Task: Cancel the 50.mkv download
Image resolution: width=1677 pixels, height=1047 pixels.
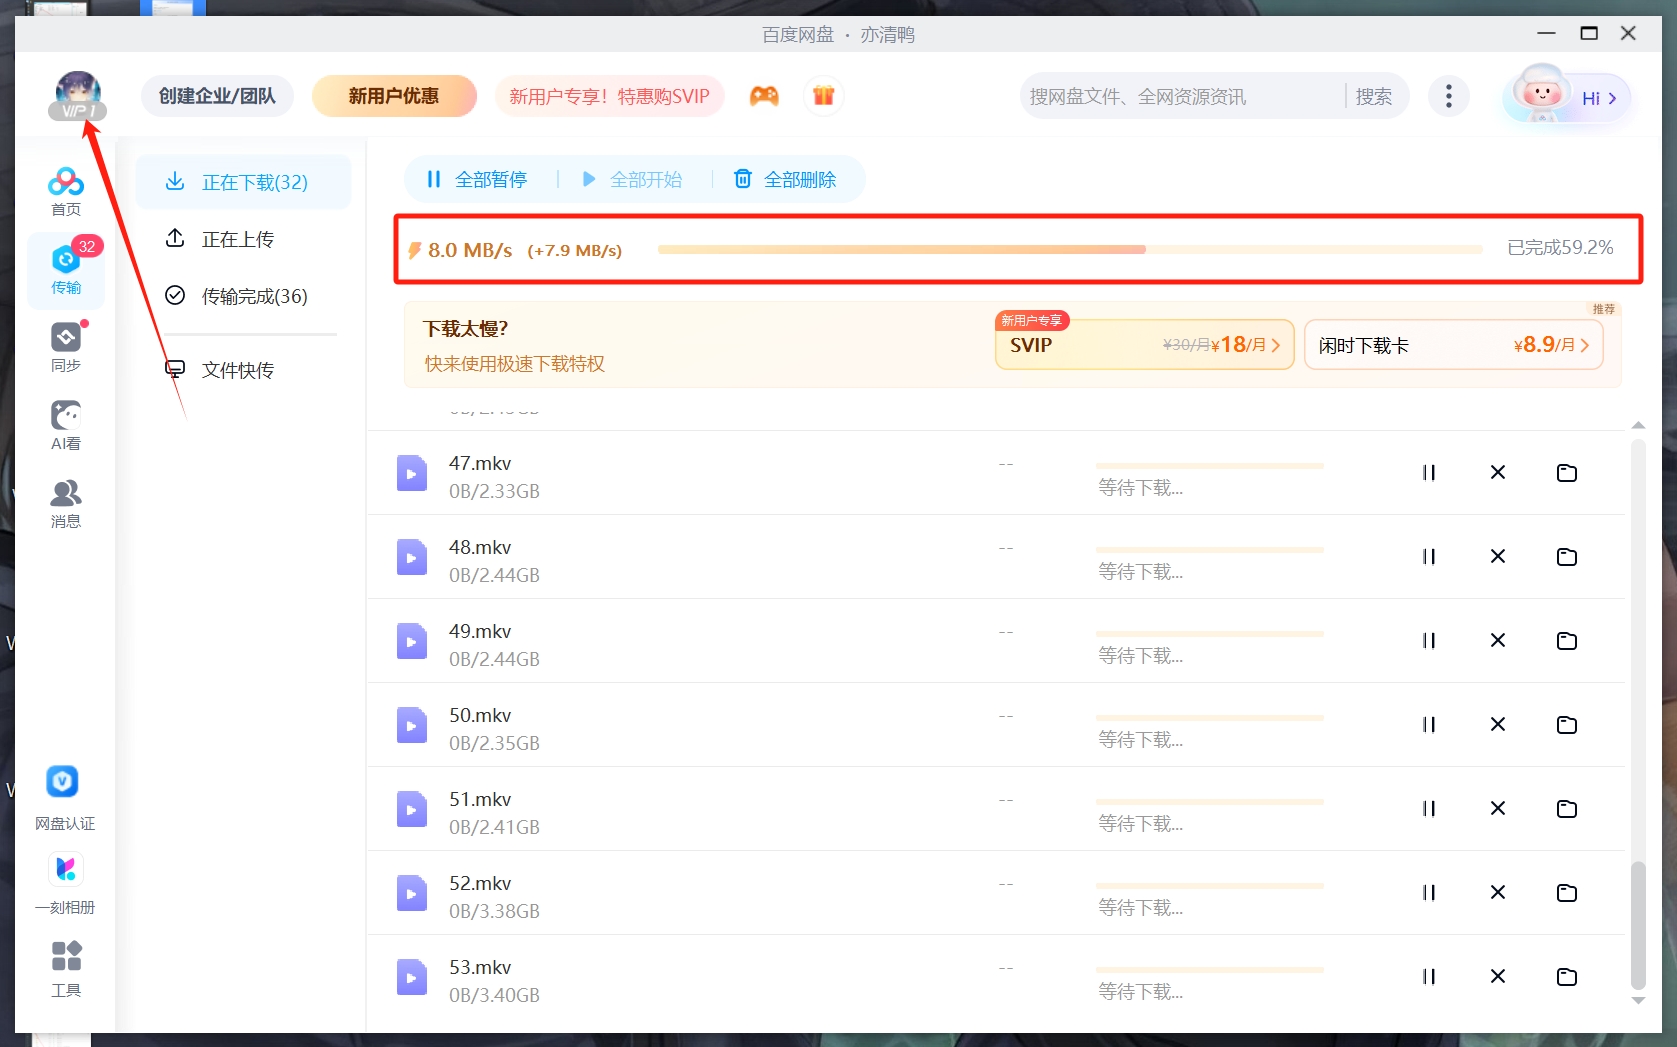Action: (1497, 725)
